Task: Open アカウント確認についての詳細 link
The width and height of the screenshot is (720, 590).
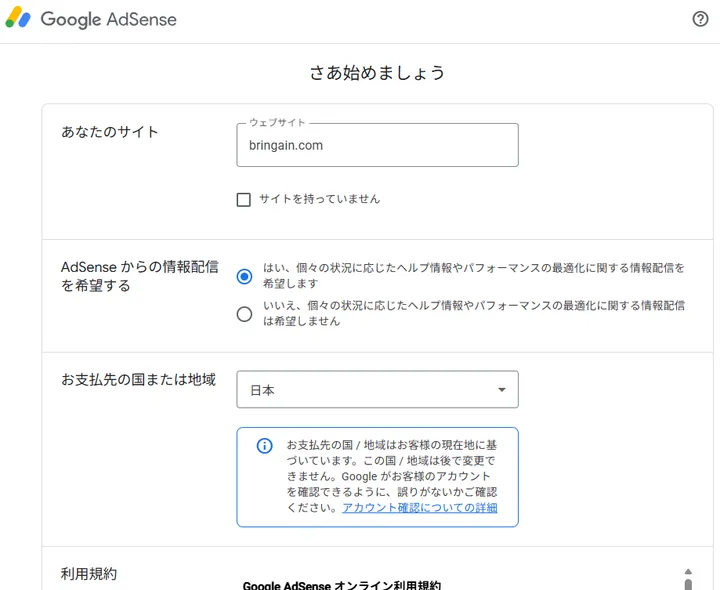Action: (420, 507)
